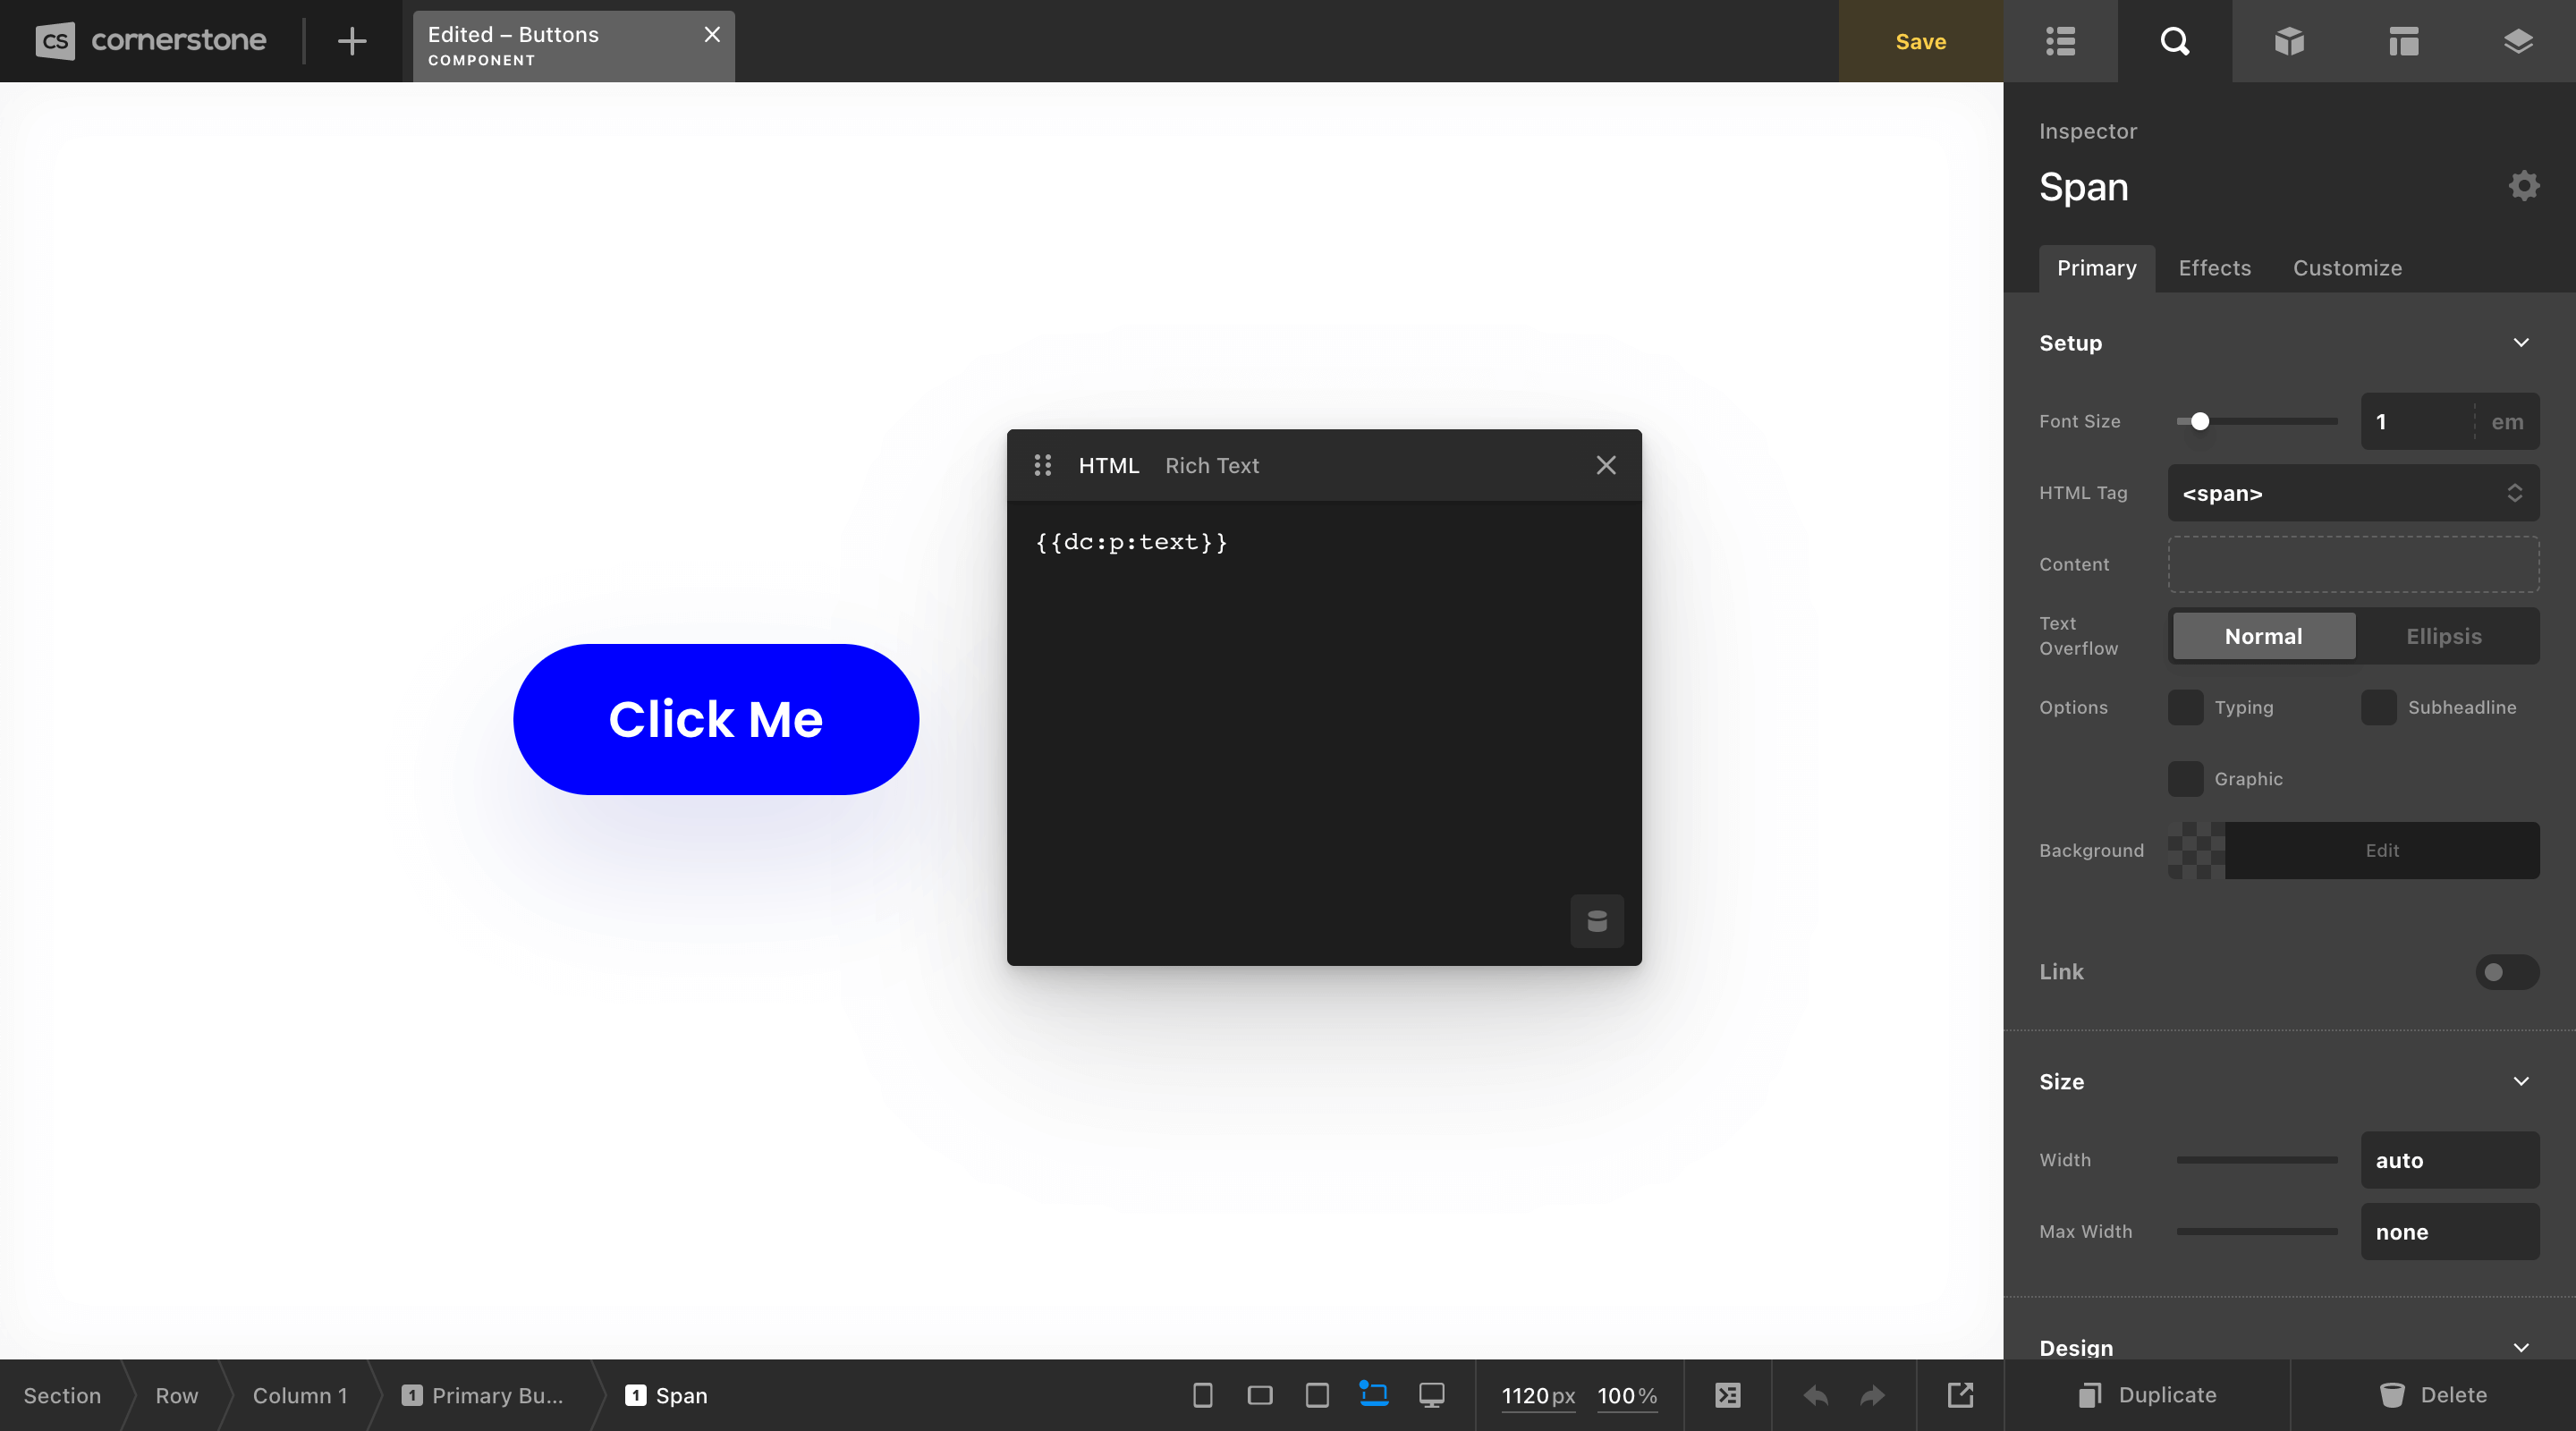Toggle the Link switch on
Screen dimensions: 2576x1431
click(x=2506, y=972)
